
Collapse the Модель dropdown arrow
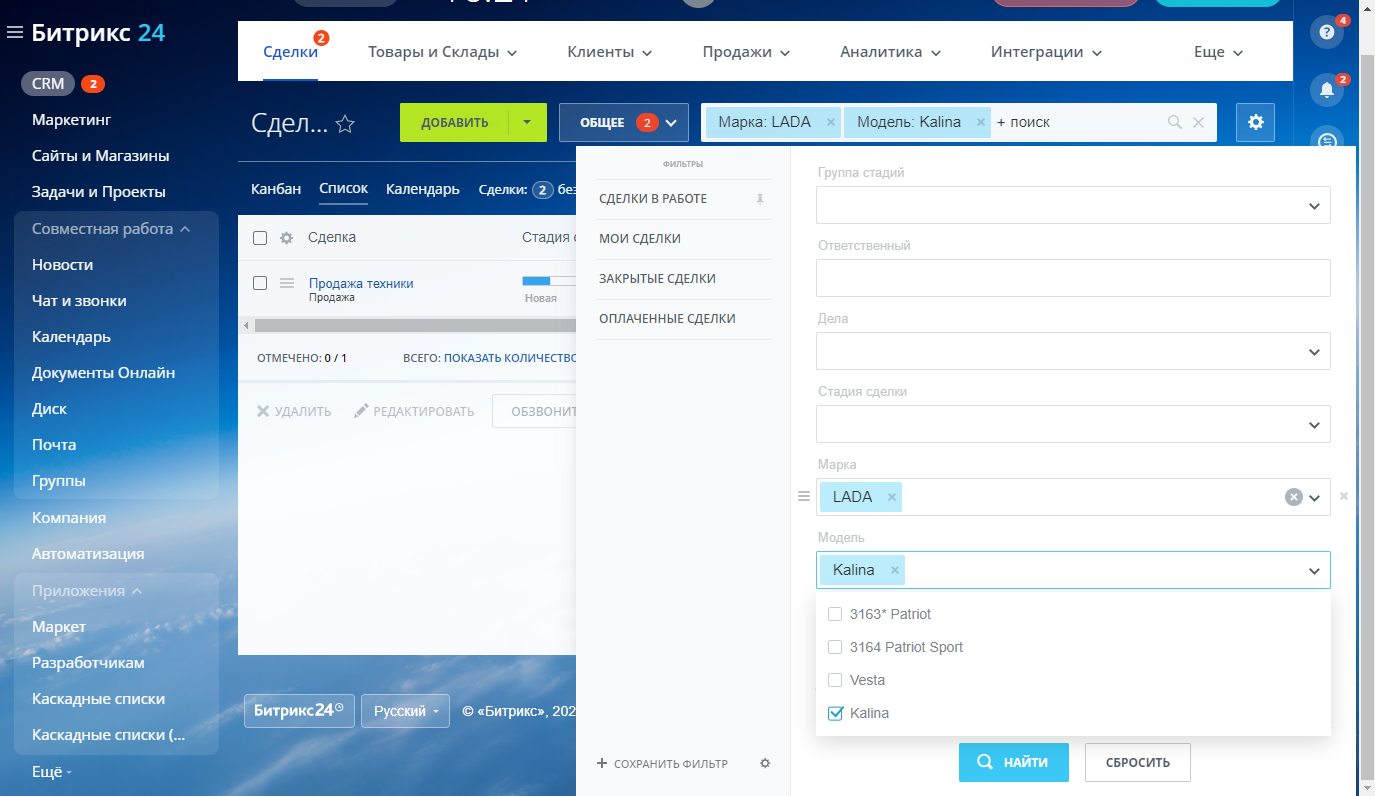(x=1314, y=570)
